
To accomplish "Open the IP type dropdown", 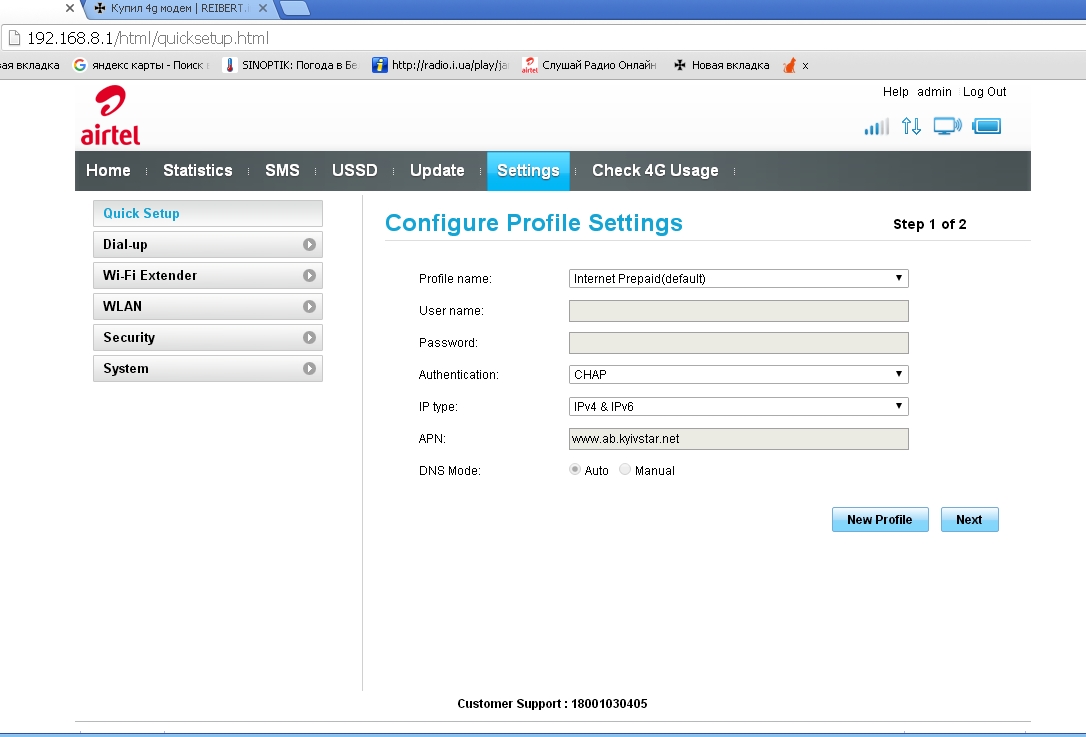I will pyautogui.click(x=738, y=407).
